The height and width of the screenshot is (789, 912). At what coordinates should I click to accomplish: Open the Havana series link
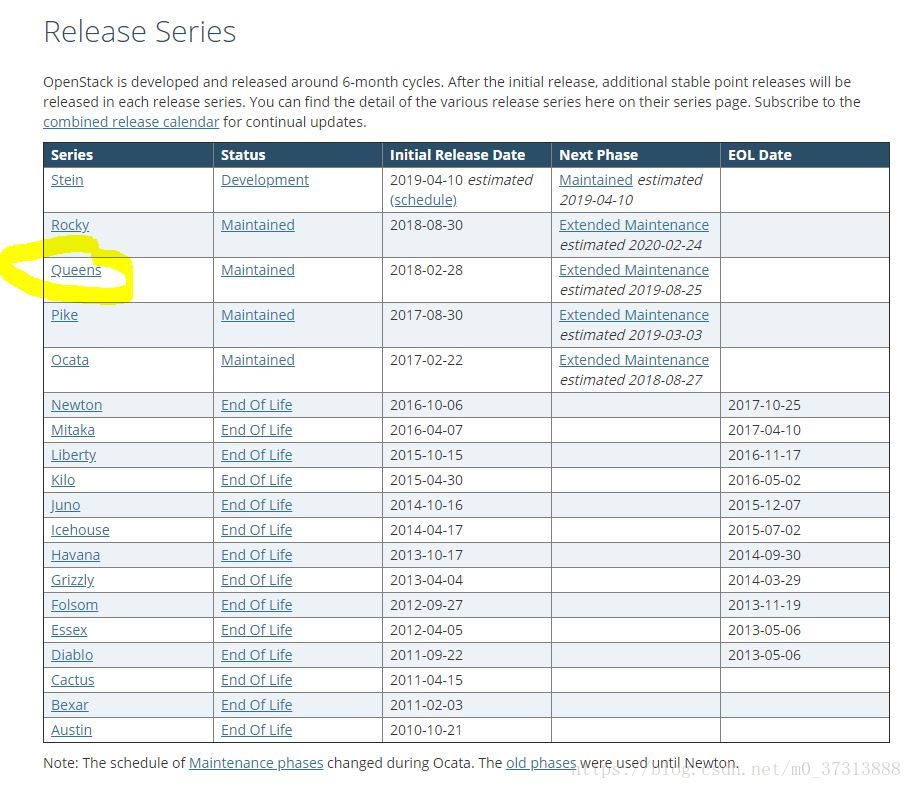[75, 555]
